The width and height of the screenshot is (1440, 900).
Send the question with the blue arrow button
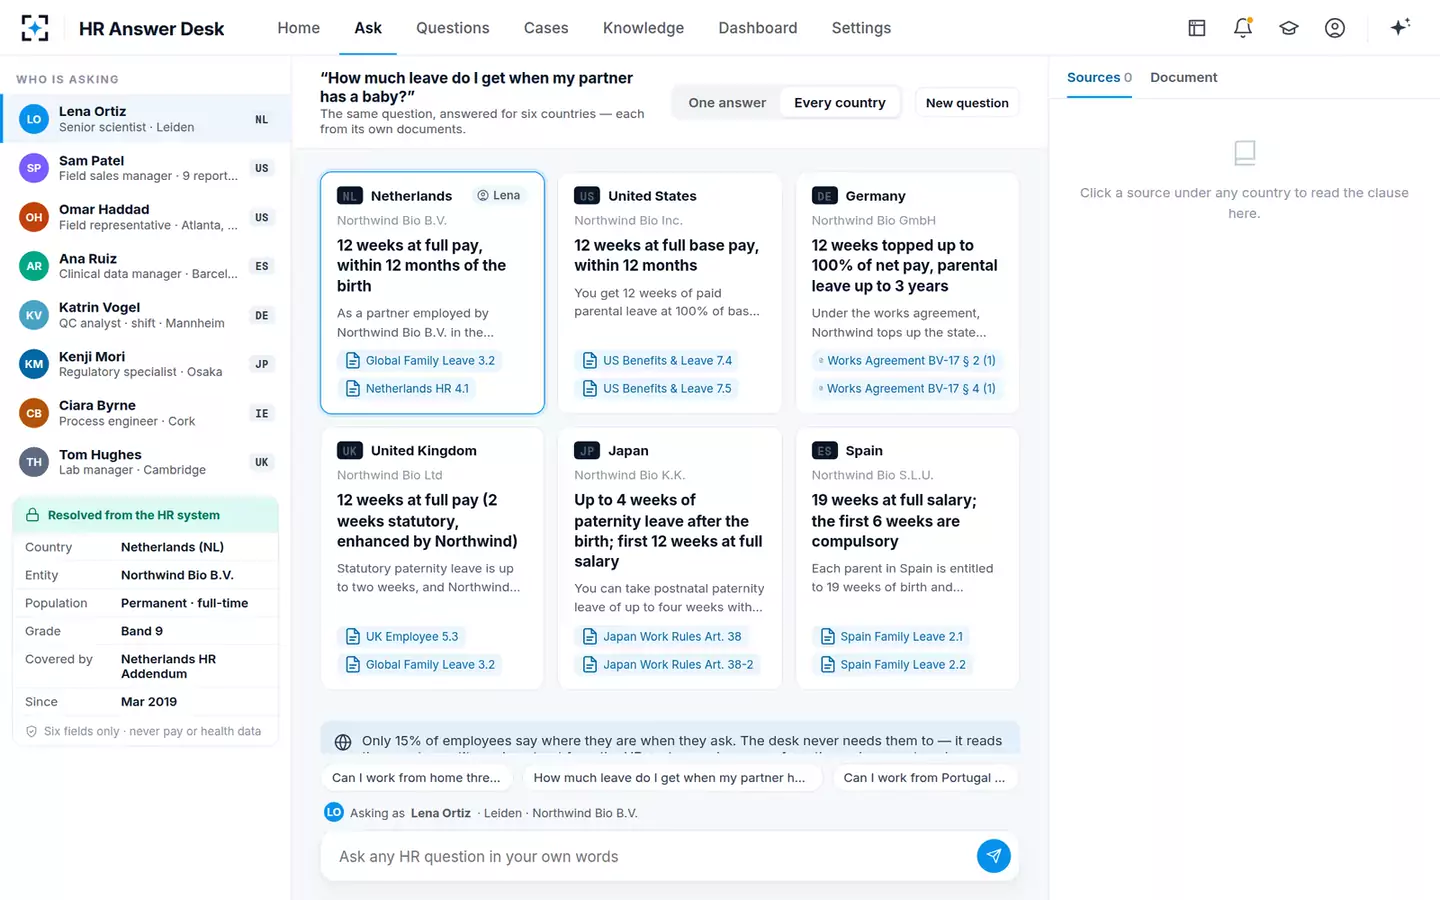pyautogui.click(x=993, y=856)
